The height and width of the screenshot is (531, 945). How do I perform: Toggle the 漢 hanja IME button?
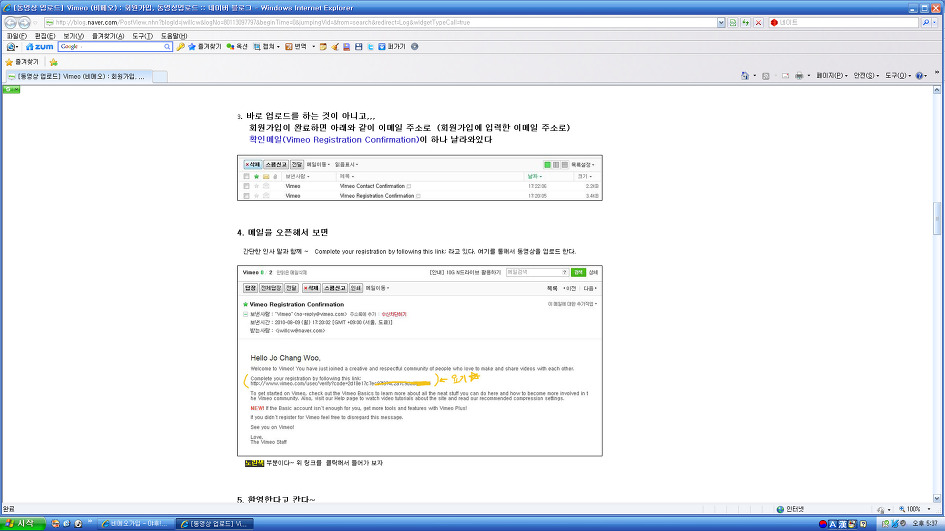(x=843, y=524)
